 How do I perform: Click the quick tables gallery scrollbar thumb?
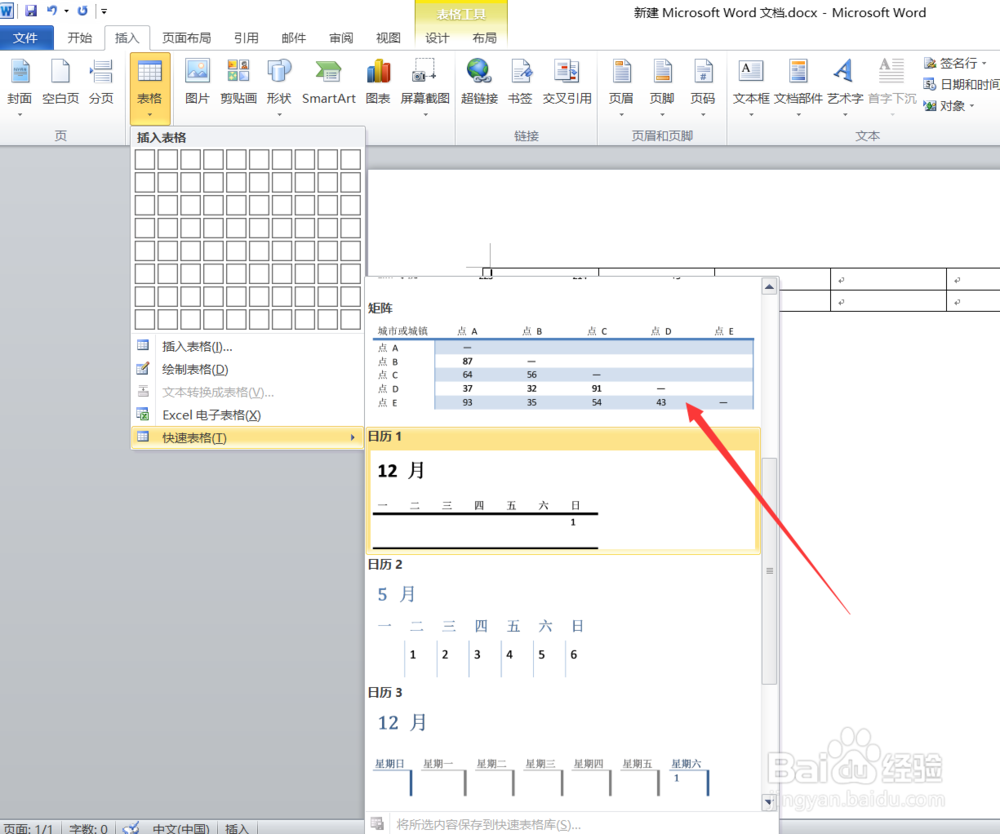(770, 571)
